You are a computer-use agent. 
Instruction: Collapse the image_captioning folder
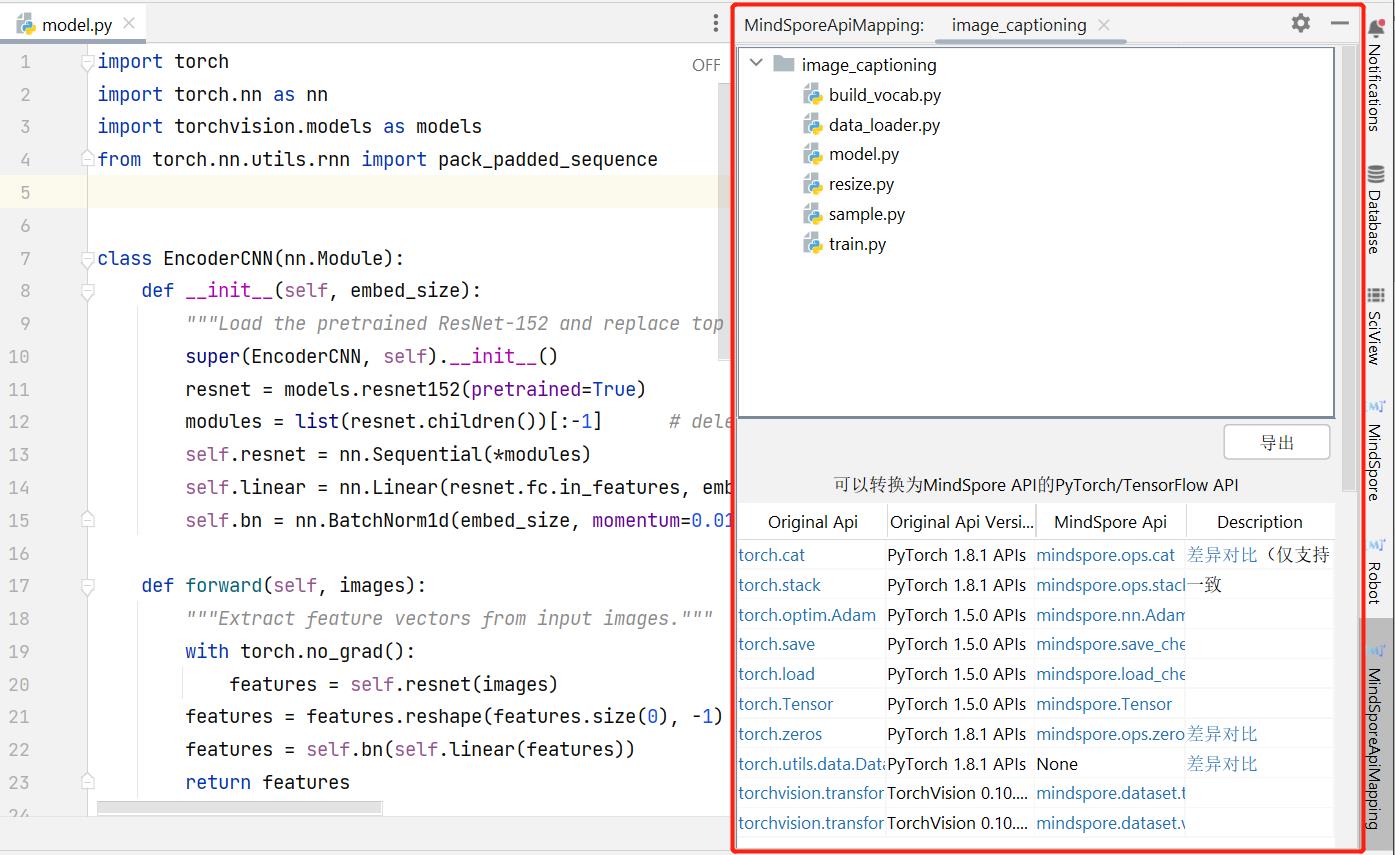(757, 64)
